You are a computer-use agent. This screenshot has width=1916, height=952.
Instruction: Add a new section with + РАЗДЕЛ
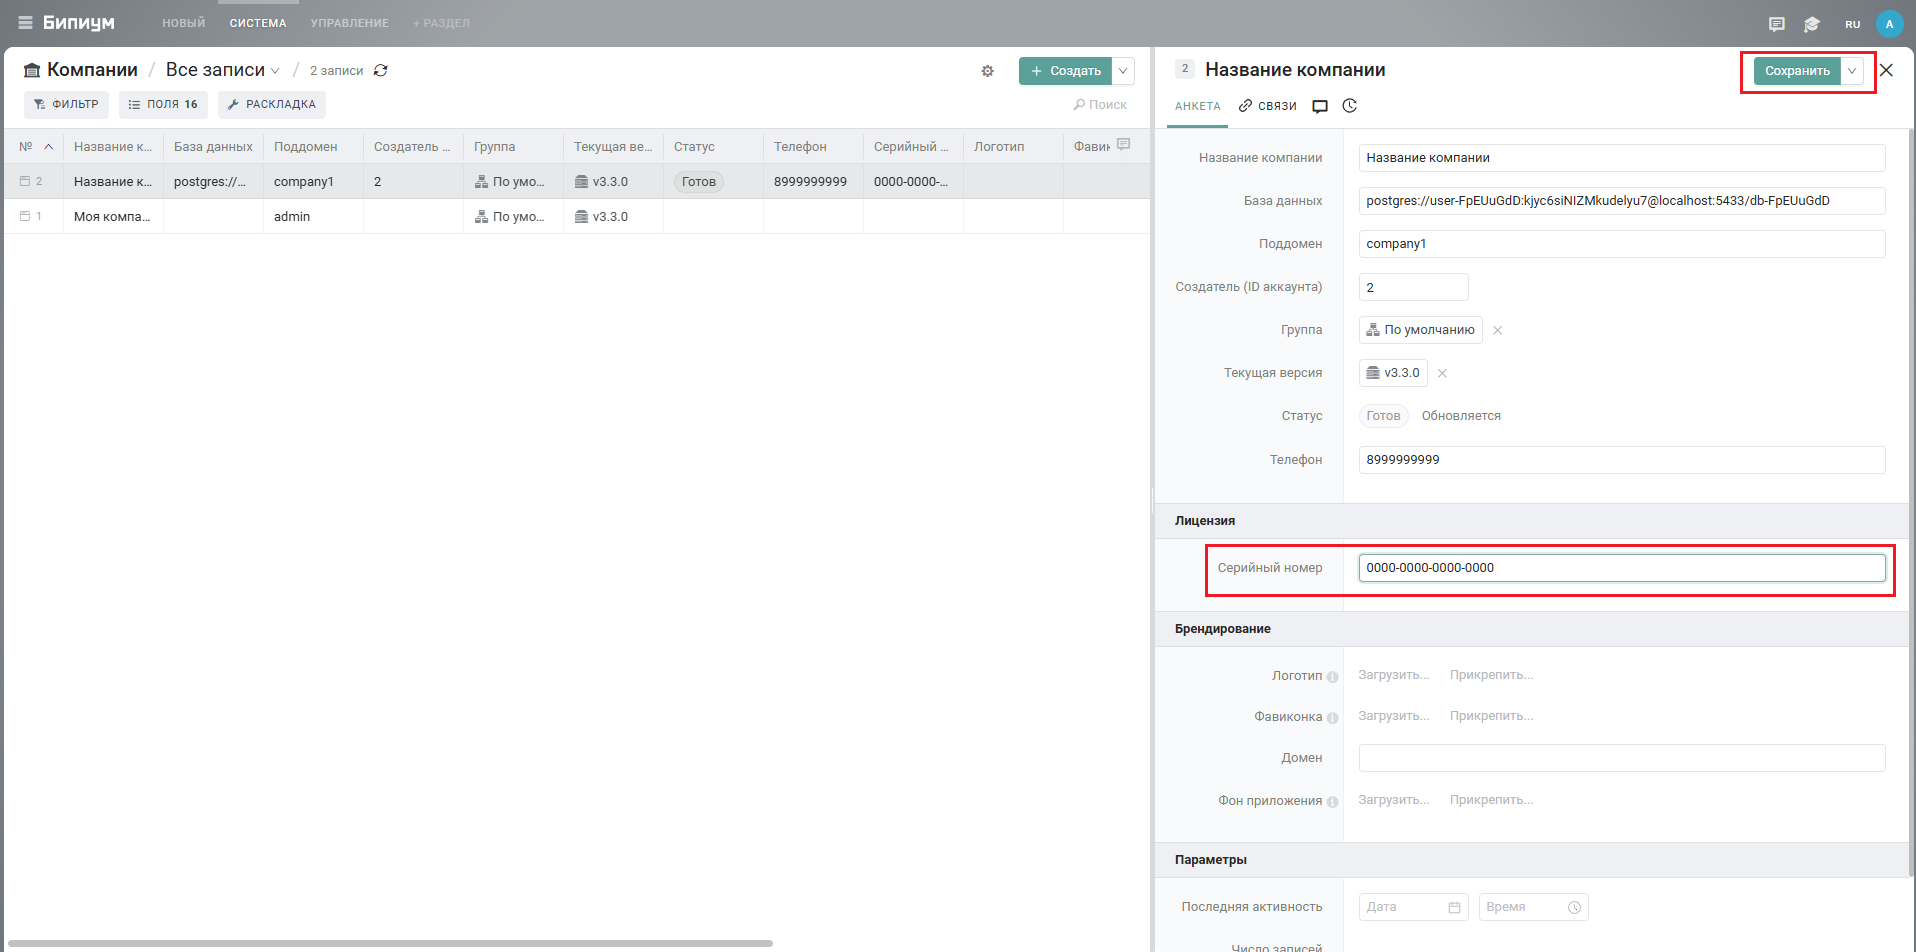(441, 23)
